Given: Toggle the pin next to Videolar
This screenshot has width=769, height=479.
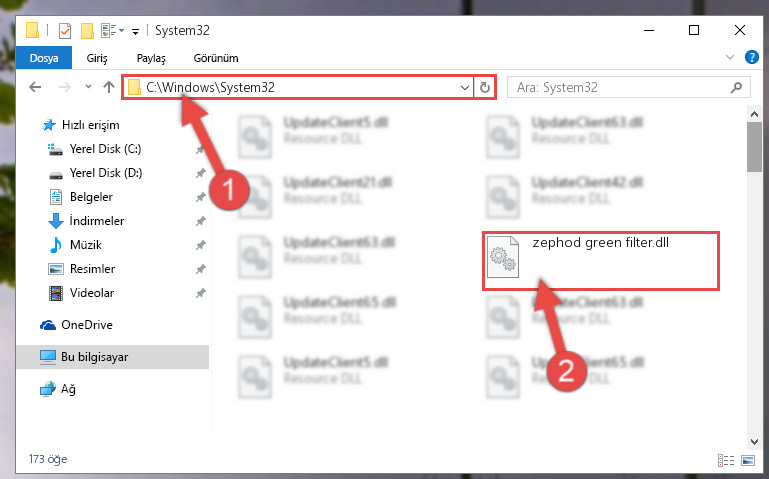Looking at the screenshot, I should click(x=200, y=293).
